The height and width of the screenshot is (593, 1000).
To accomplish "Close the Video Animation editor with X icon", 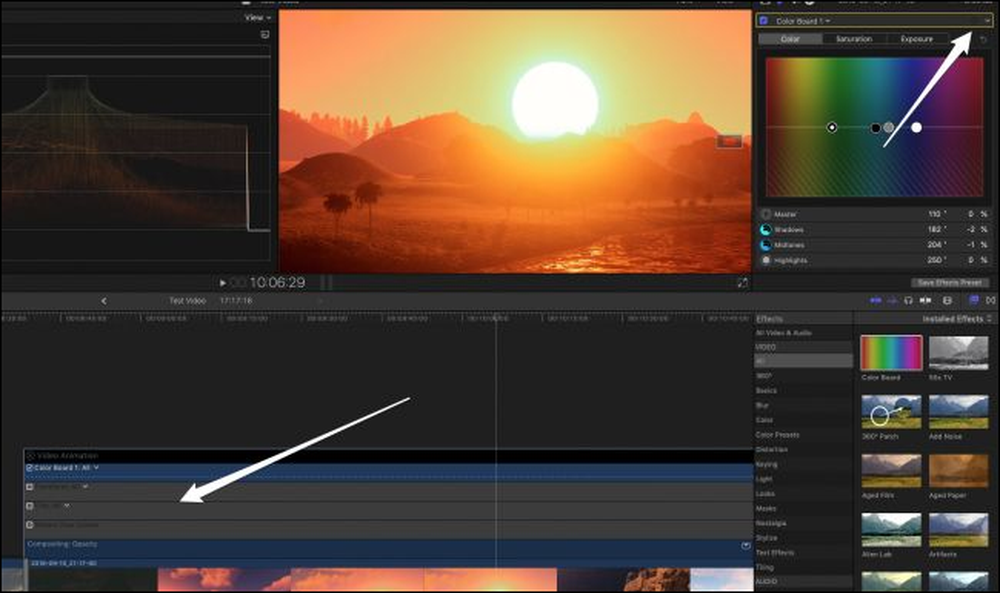I will pos(30,456).
